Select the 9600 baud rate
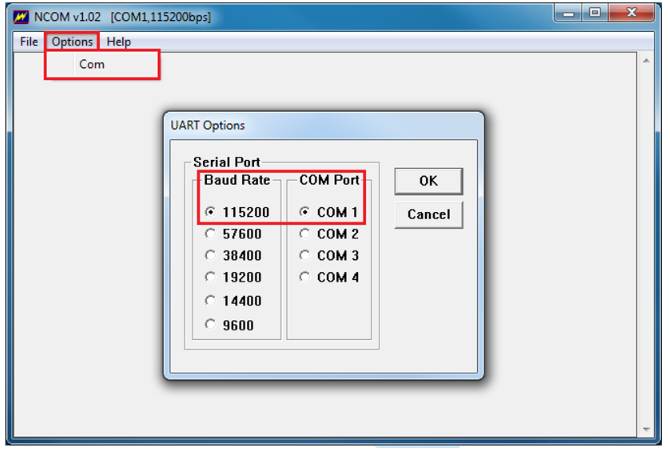The height and width of the screenshot is (454, 670). [x=210, y=325]
